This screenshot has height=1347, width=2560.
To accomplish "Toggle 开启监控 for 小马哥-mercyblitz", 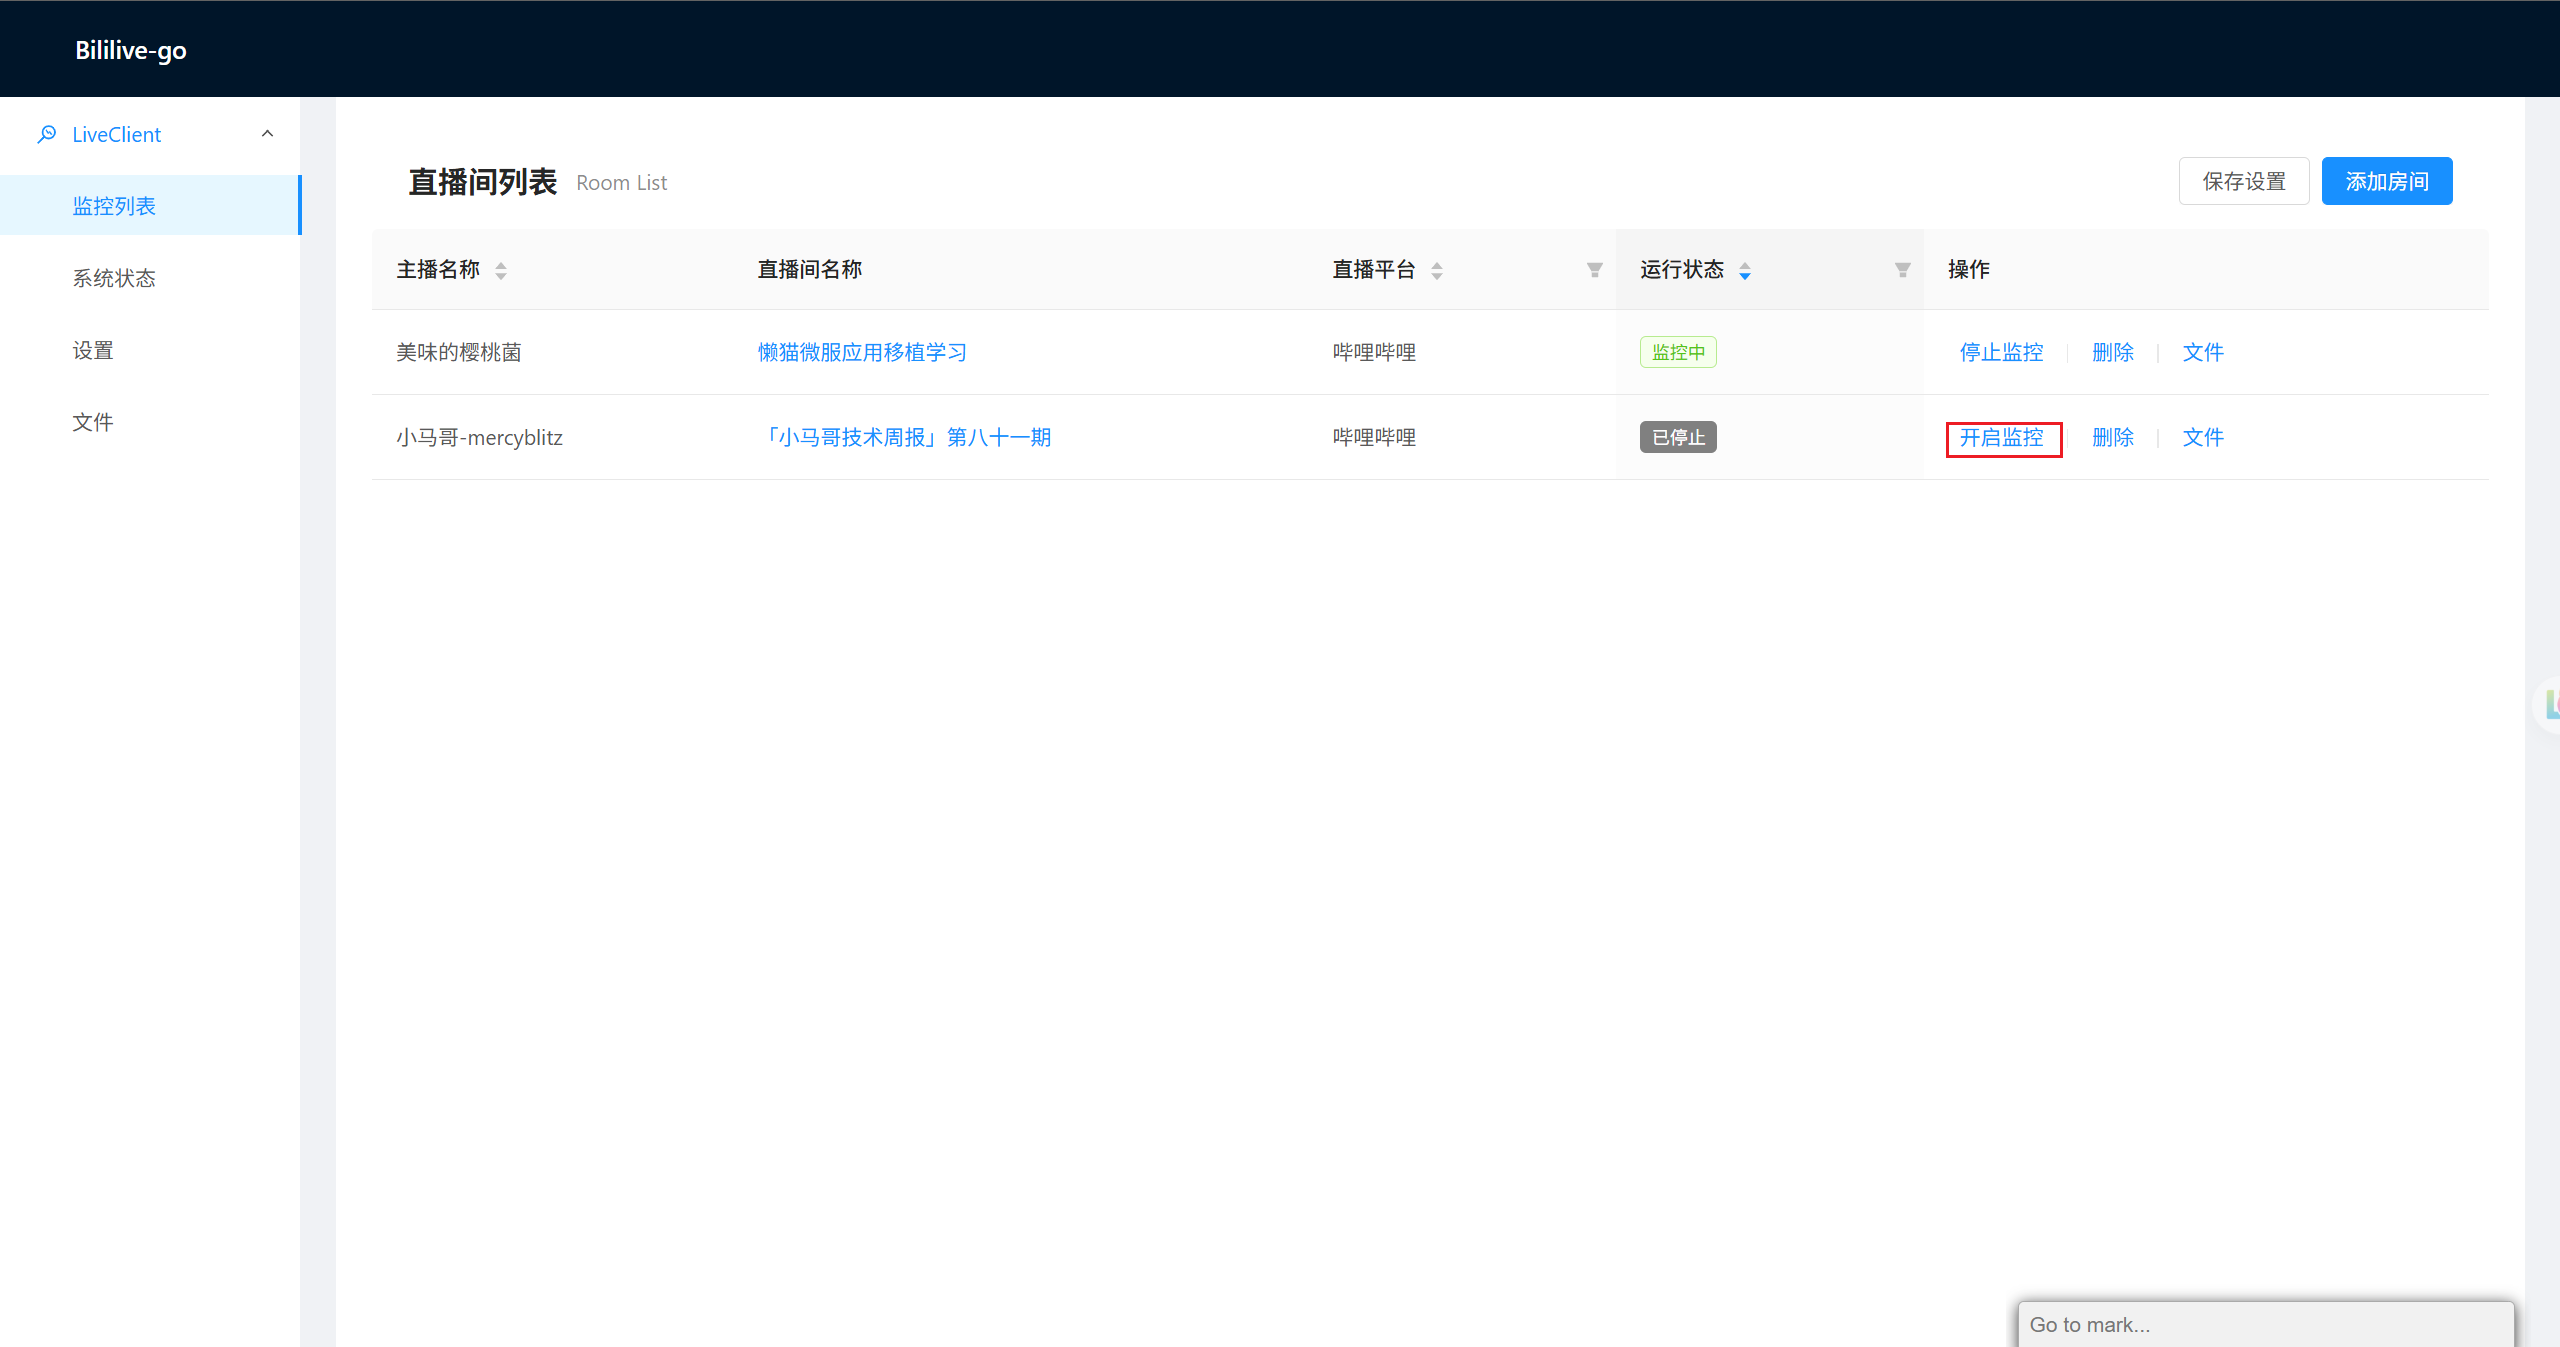I will tap(2001, 437).
